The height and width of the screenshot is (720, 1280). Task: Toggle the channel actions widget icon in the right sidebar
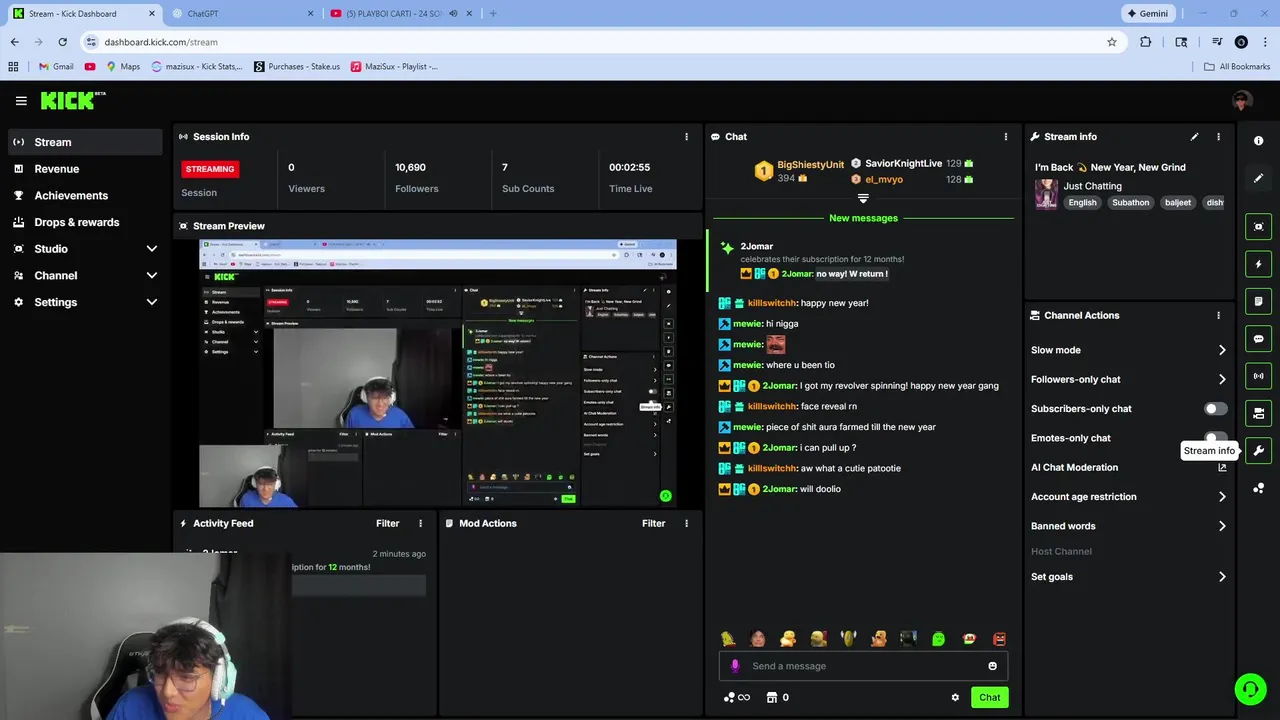(x=1258, y=413)
